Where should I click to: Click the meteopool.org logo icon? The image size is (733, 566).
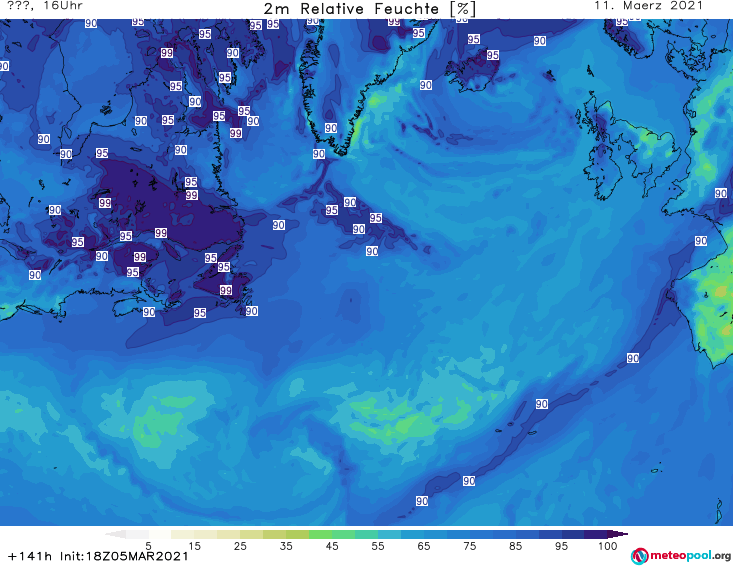639,556
